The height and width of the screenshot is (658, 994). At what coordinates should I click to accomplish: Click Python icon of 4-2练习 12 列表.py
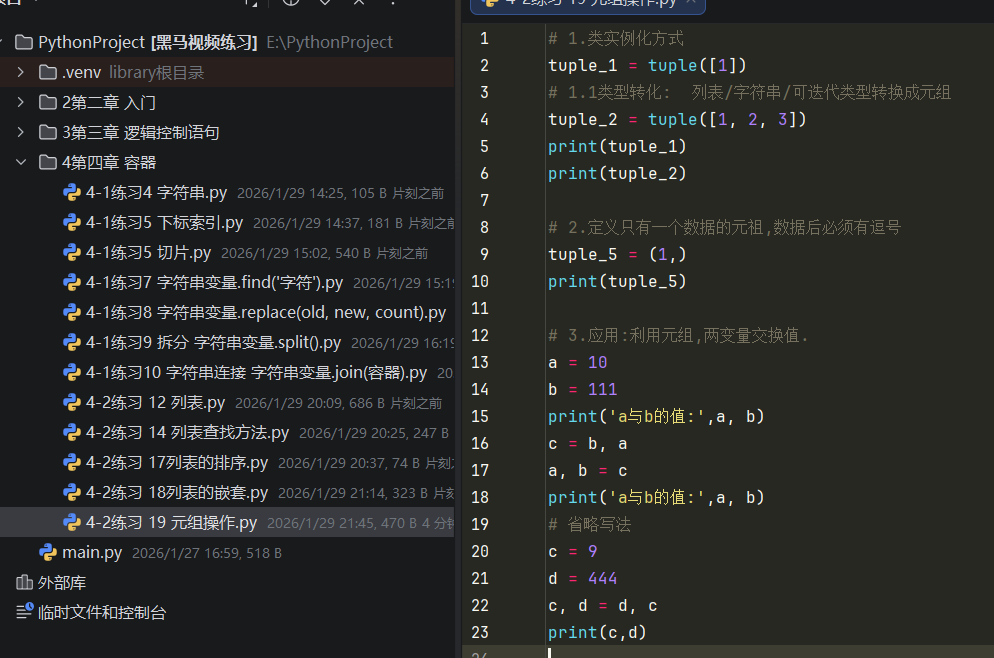[x=72, y=402]
